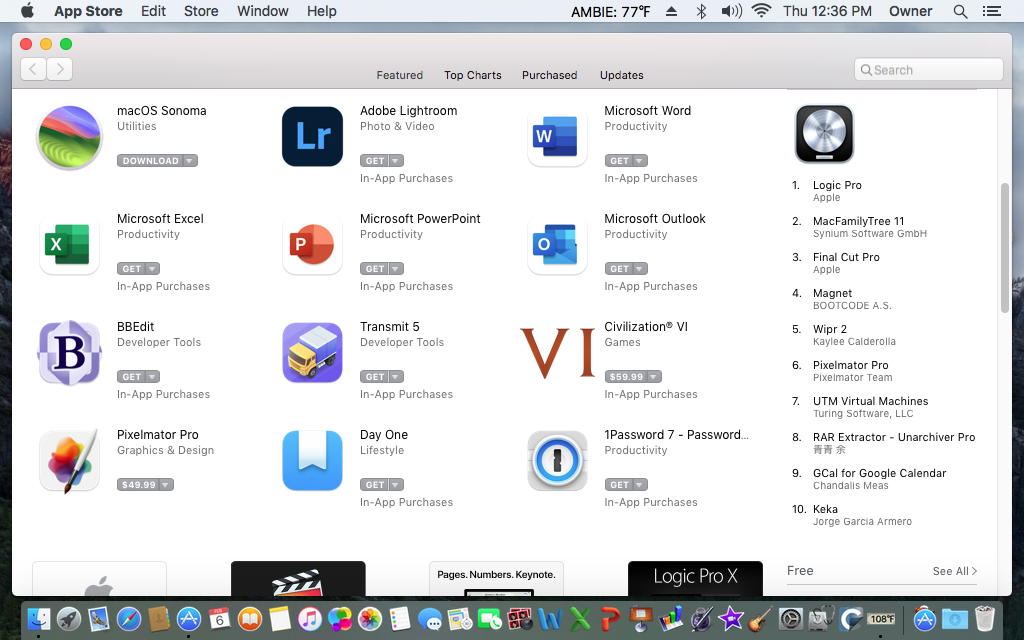Switch to the Top Charts tab
The height and width of the screenshot is (640, 1024).
[x=473, y=75]
